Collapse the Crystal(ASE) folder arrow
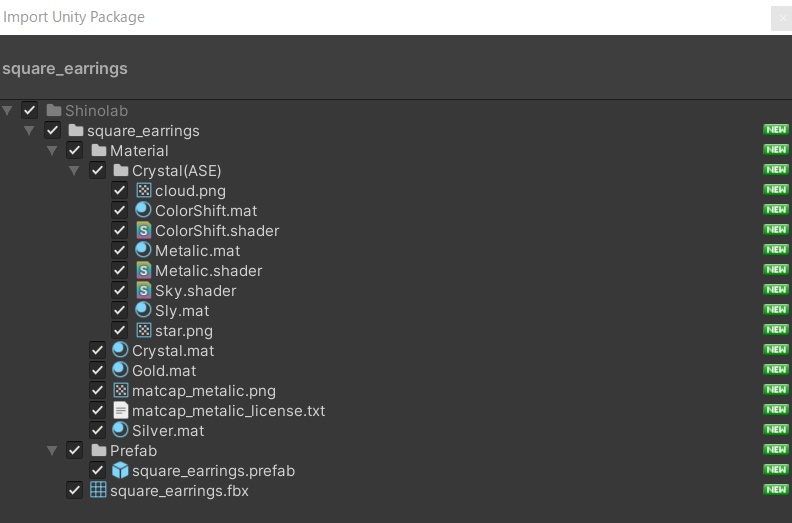 (75, 170)
